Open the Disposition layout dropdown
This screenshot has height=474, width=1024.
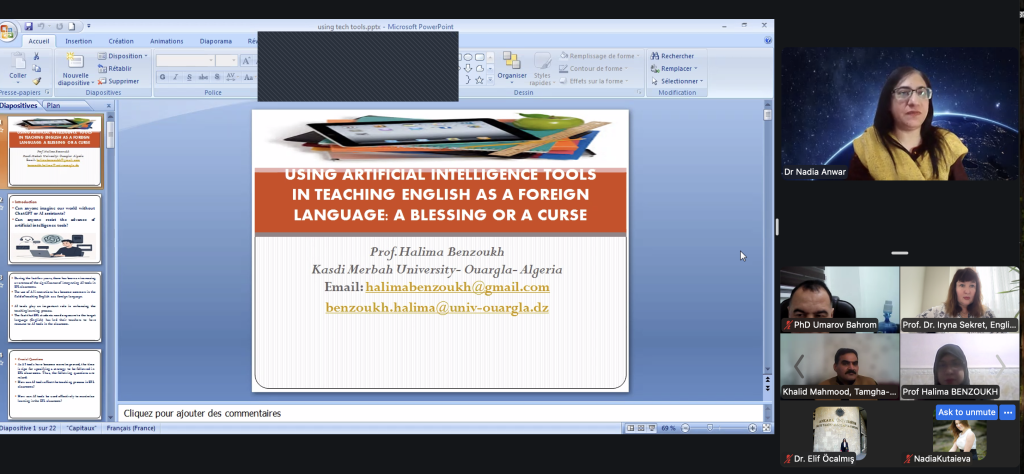[x=123, y=56]
